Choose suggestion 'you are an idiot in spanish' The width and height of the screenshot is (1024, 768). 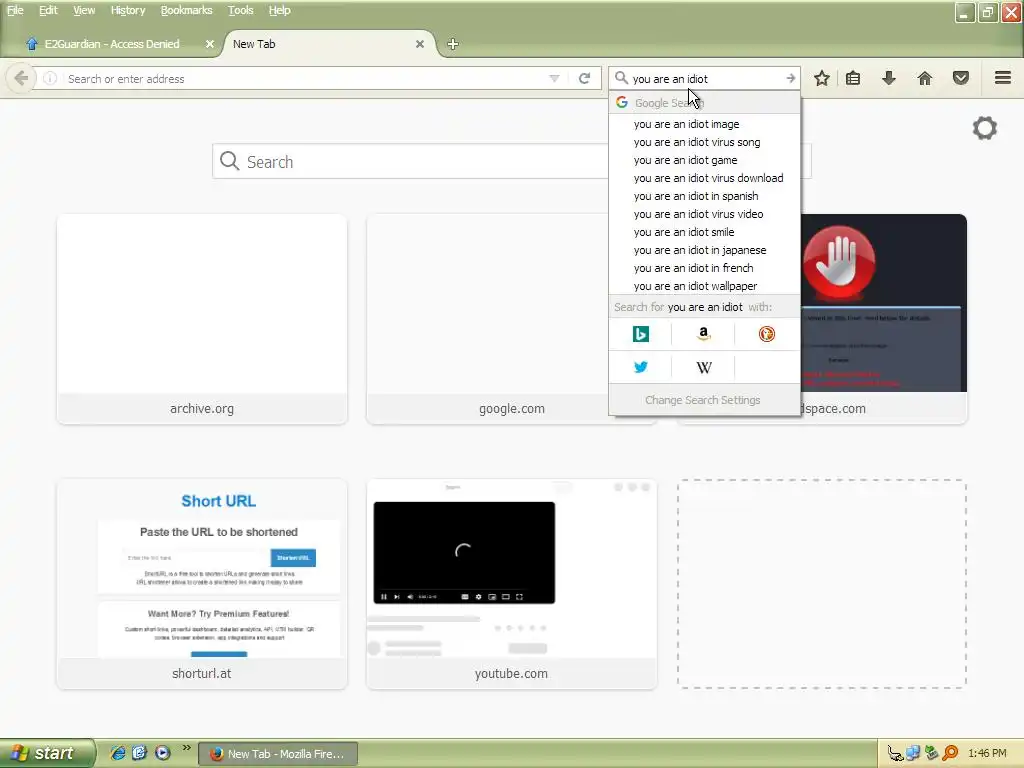(x=704, y=196)
